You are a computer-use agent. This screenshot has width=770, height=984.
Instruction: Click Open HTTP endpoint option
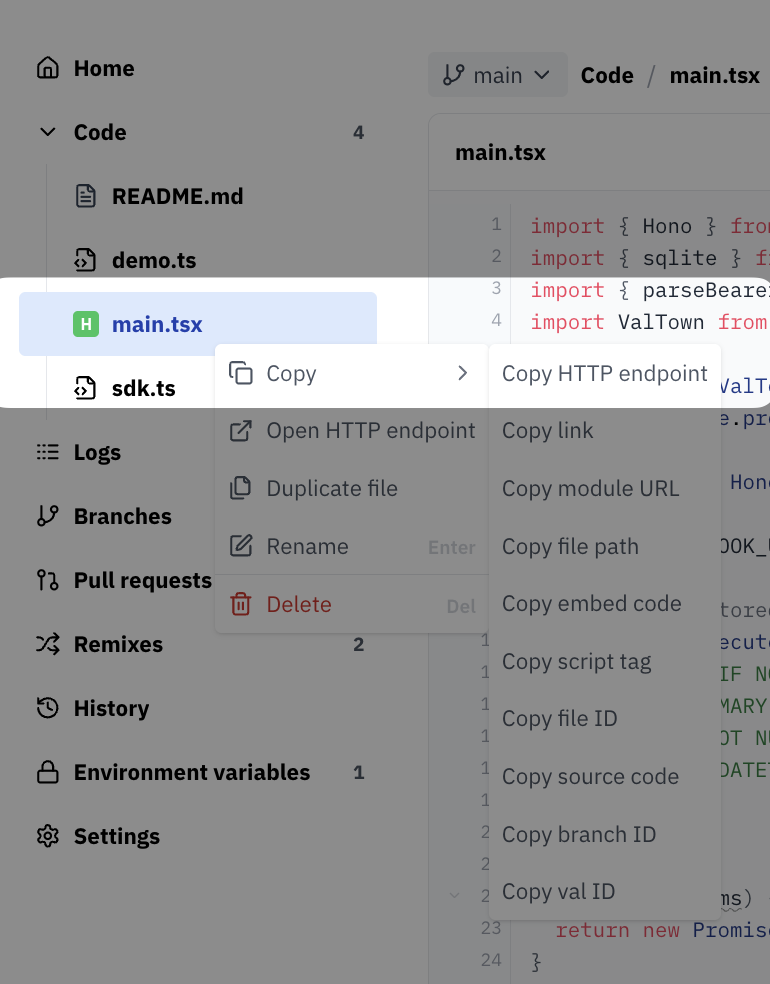(370, 430)
